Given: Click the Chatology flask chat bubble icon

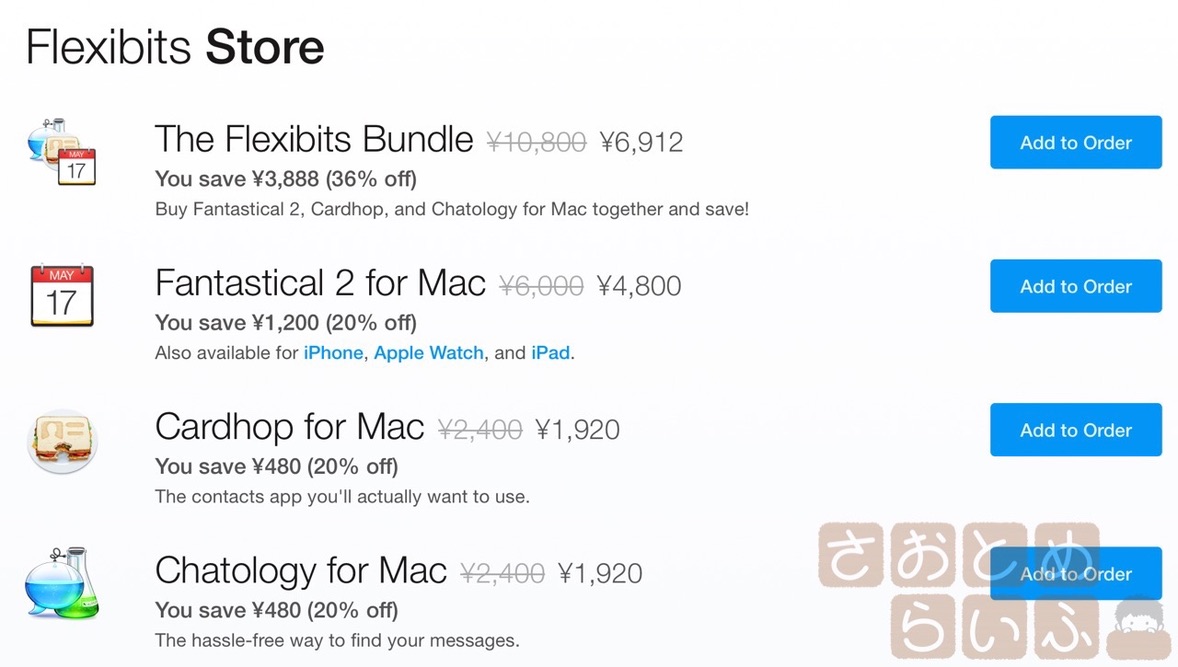Looking at the screenshot, I should pyautogui.click(x=62, y=583).
